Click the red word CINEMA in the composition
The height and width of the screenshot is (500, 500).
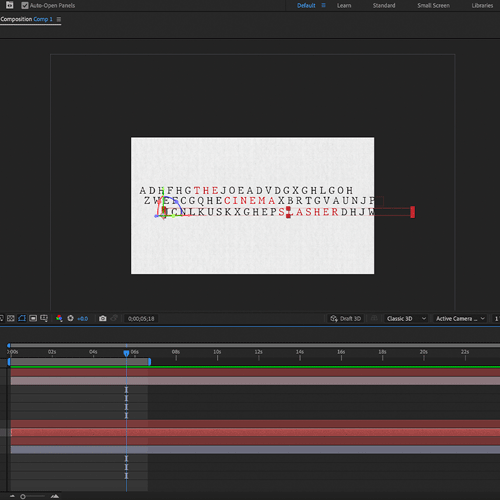250,201
